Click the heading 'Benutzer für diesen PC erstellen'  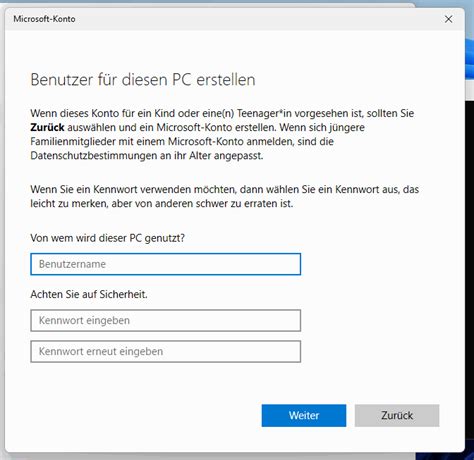click(143, 80)
